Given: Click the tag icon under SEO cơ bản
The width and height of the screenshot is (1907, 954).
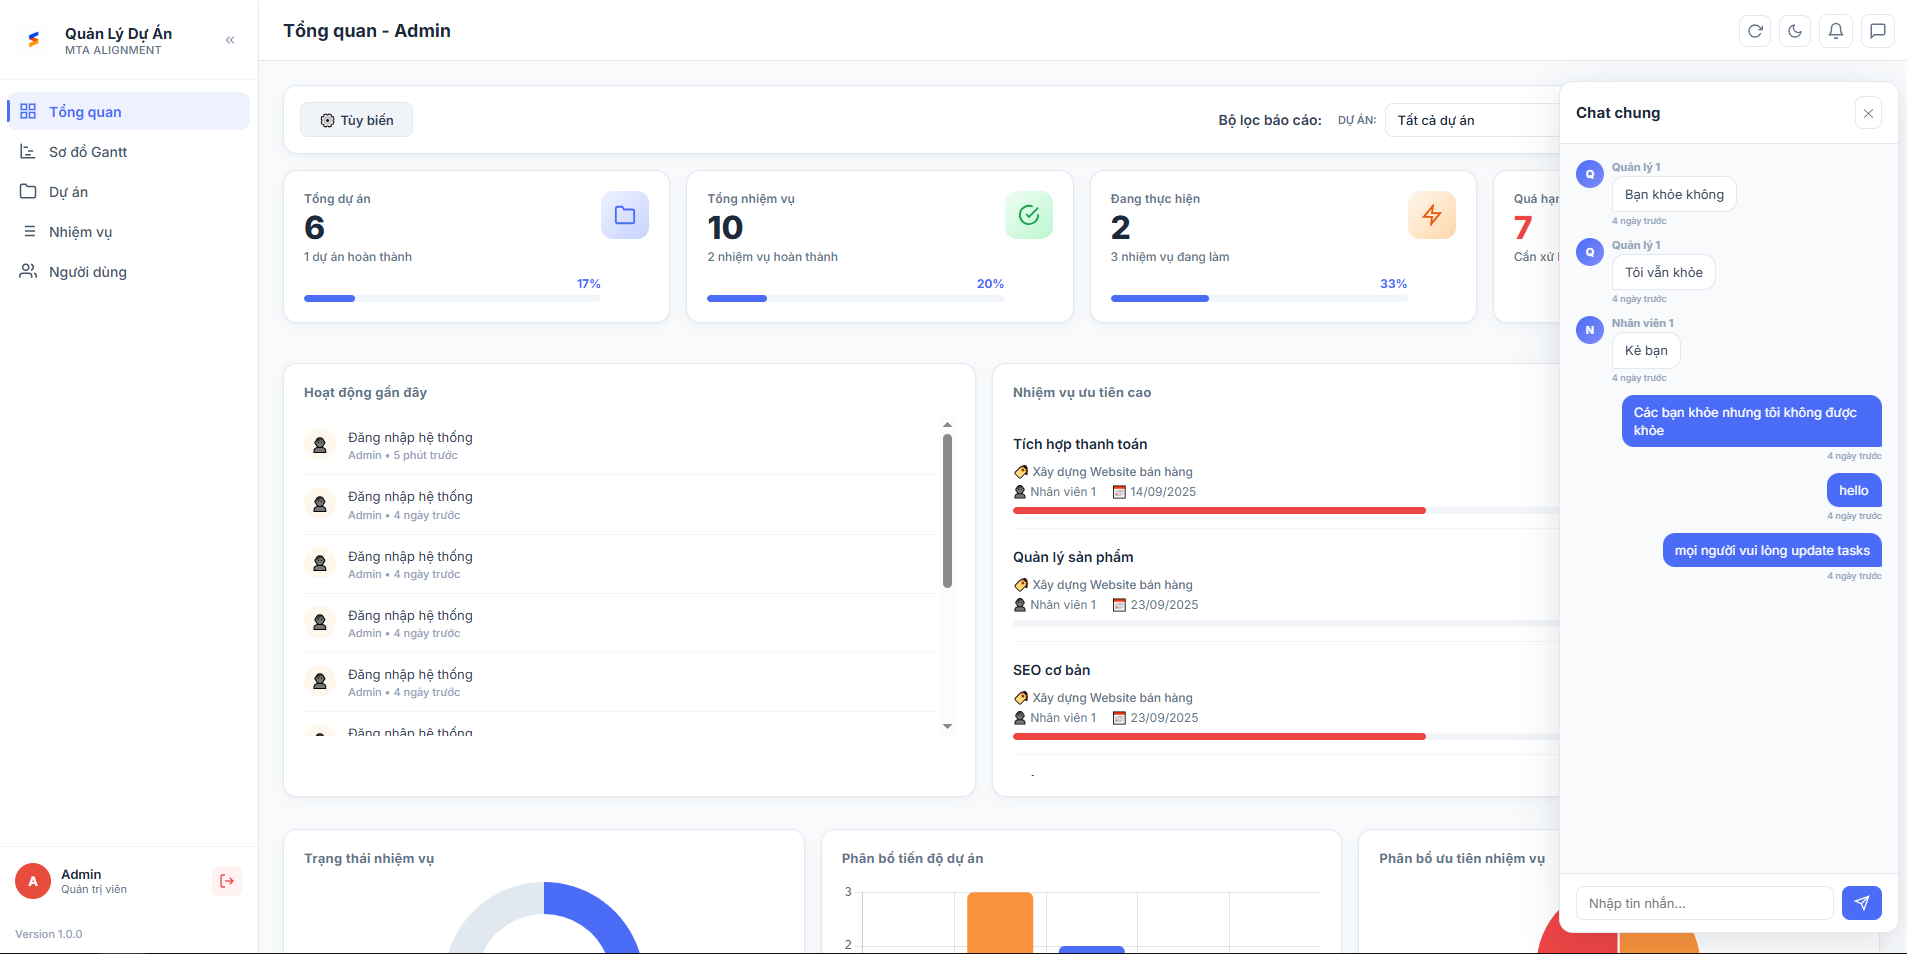Looking at the screenshot, I should click(x=1021, y=698).
